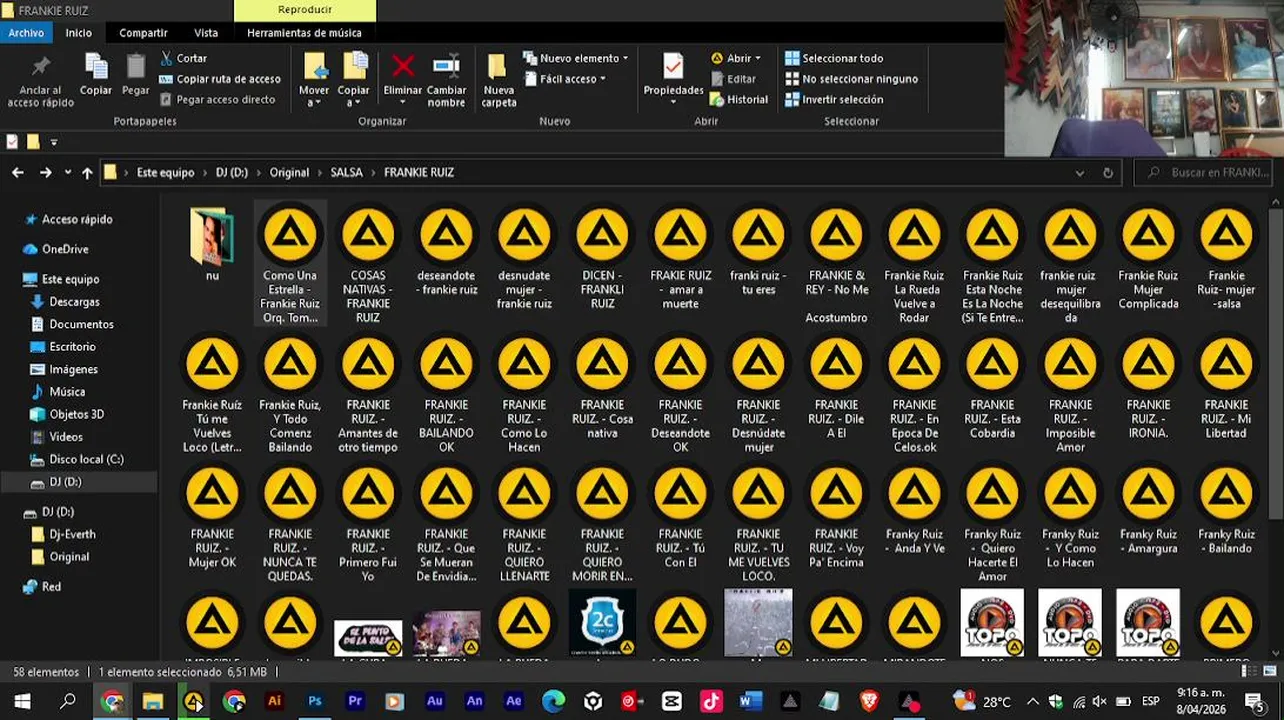
Task: Select 'Franky Ruiz - Amargura' file
Action: coord(1148,510)
